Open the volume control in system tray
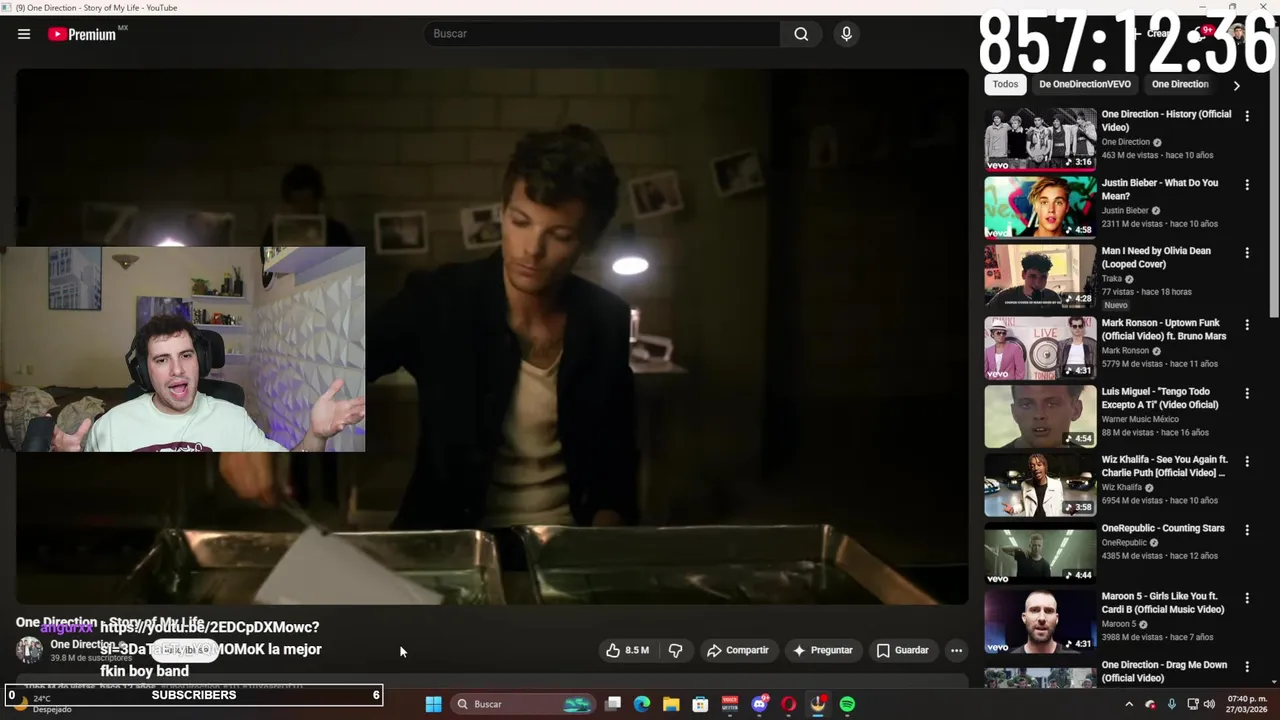This screenshot has height=720, width=1280. point(1209,704)
